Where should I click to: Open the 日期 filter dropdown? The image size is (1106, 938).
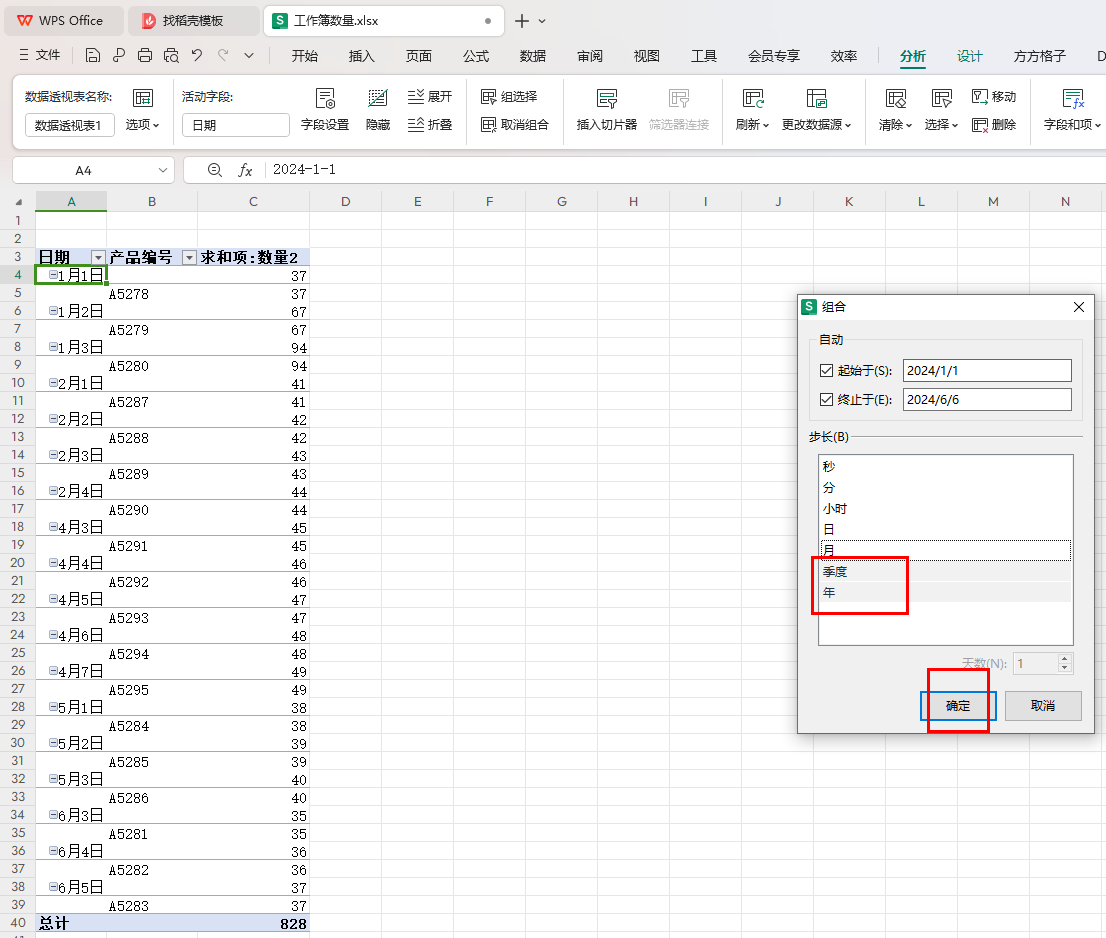(x=98, y=257)
